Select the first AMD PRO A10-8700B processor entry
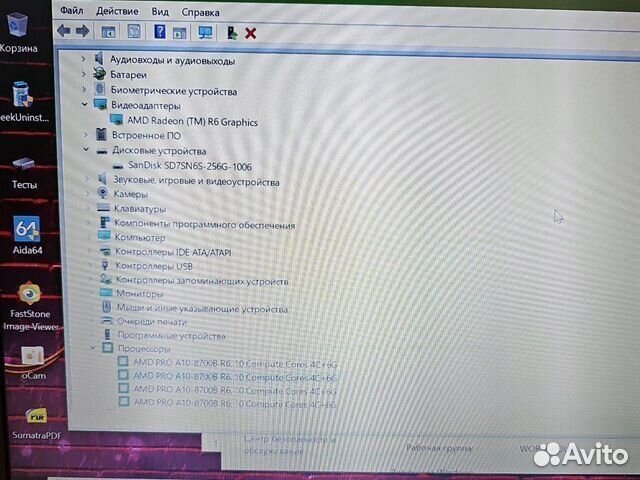Viewport: 640px width, 480px height. click(x=235, y=363)
